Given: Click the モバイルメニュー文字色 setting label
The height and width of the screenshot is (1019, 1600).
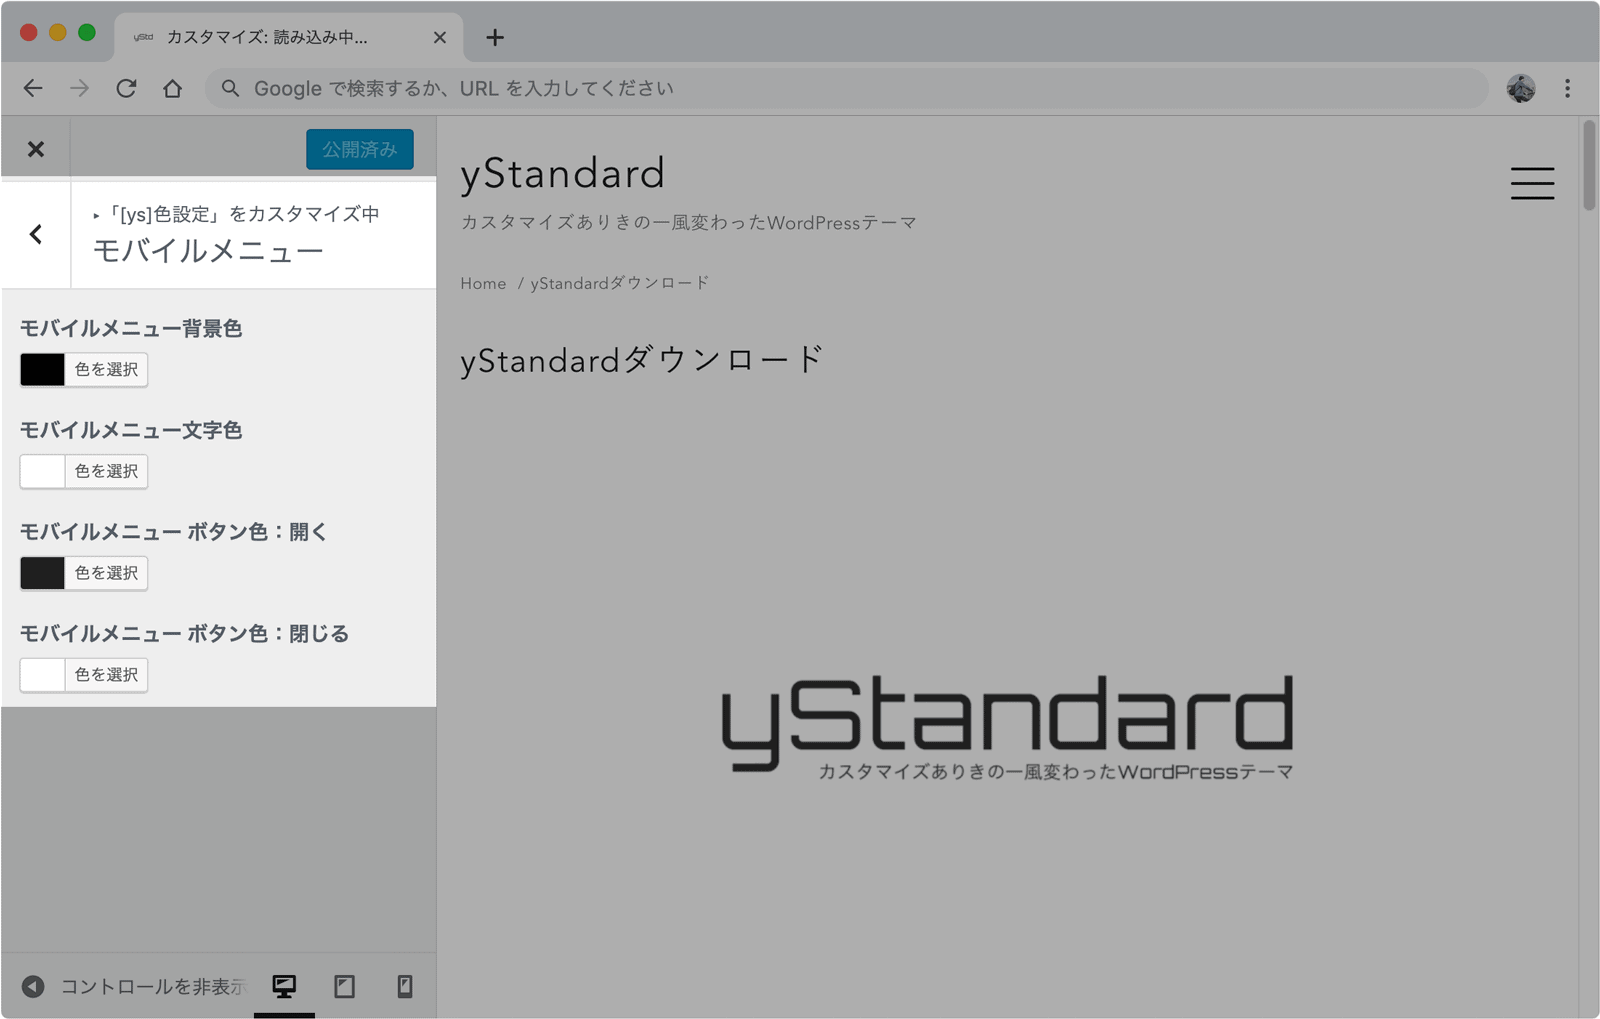Looking at the screenshot, I should 131,431.
